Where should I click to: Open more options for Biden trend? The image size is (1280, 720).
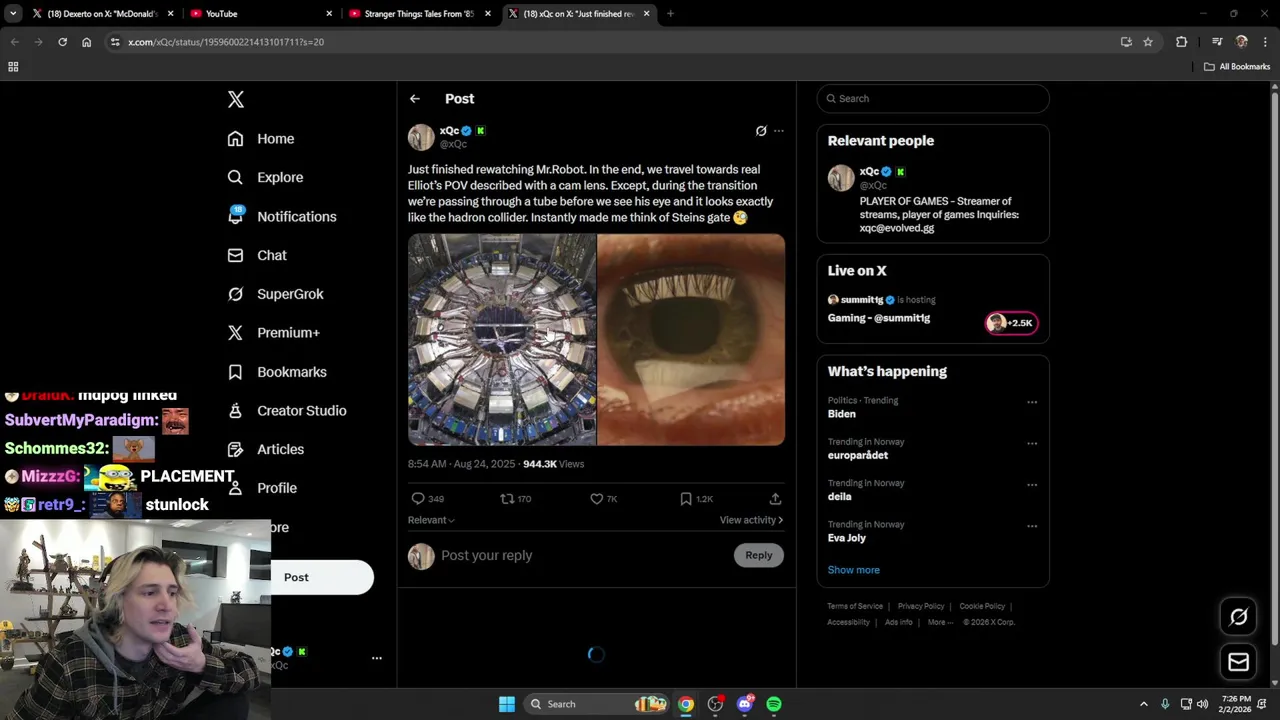pos(1032,402)
